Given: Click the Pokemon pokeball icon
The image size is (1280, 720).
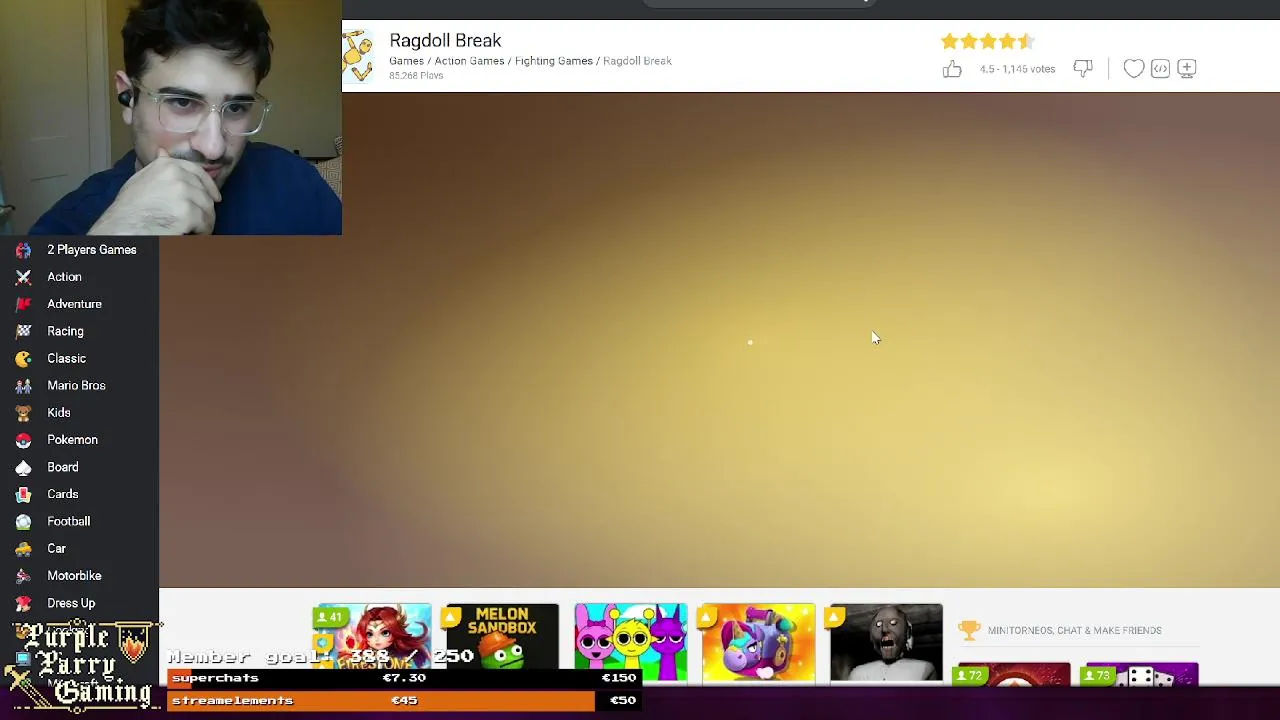Looking at the screenshot, I should pos(23,440).
